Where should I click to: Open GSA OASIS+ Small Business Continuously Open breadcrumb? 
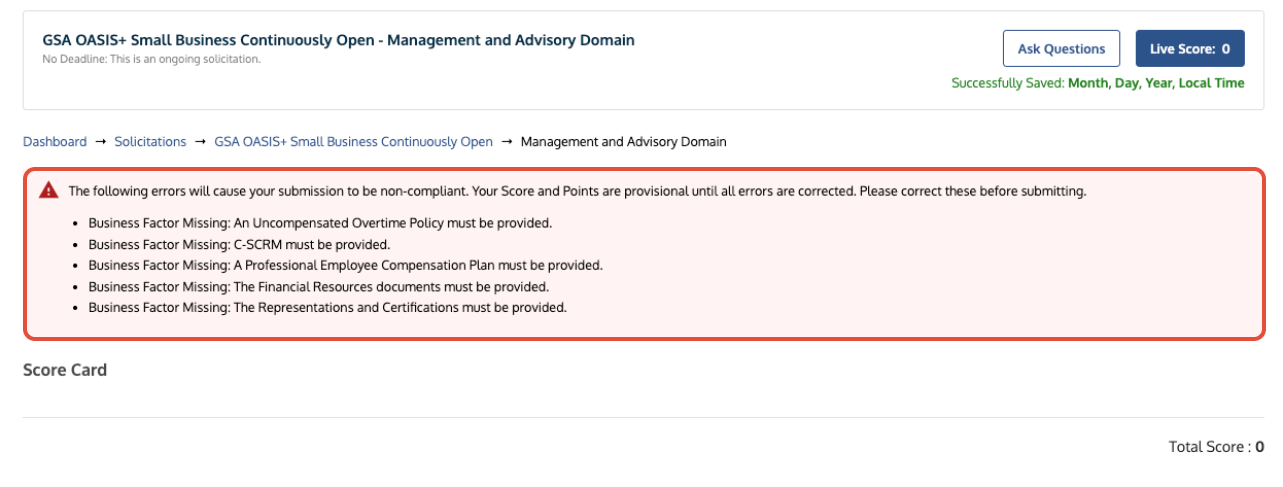tap(353, 142)
